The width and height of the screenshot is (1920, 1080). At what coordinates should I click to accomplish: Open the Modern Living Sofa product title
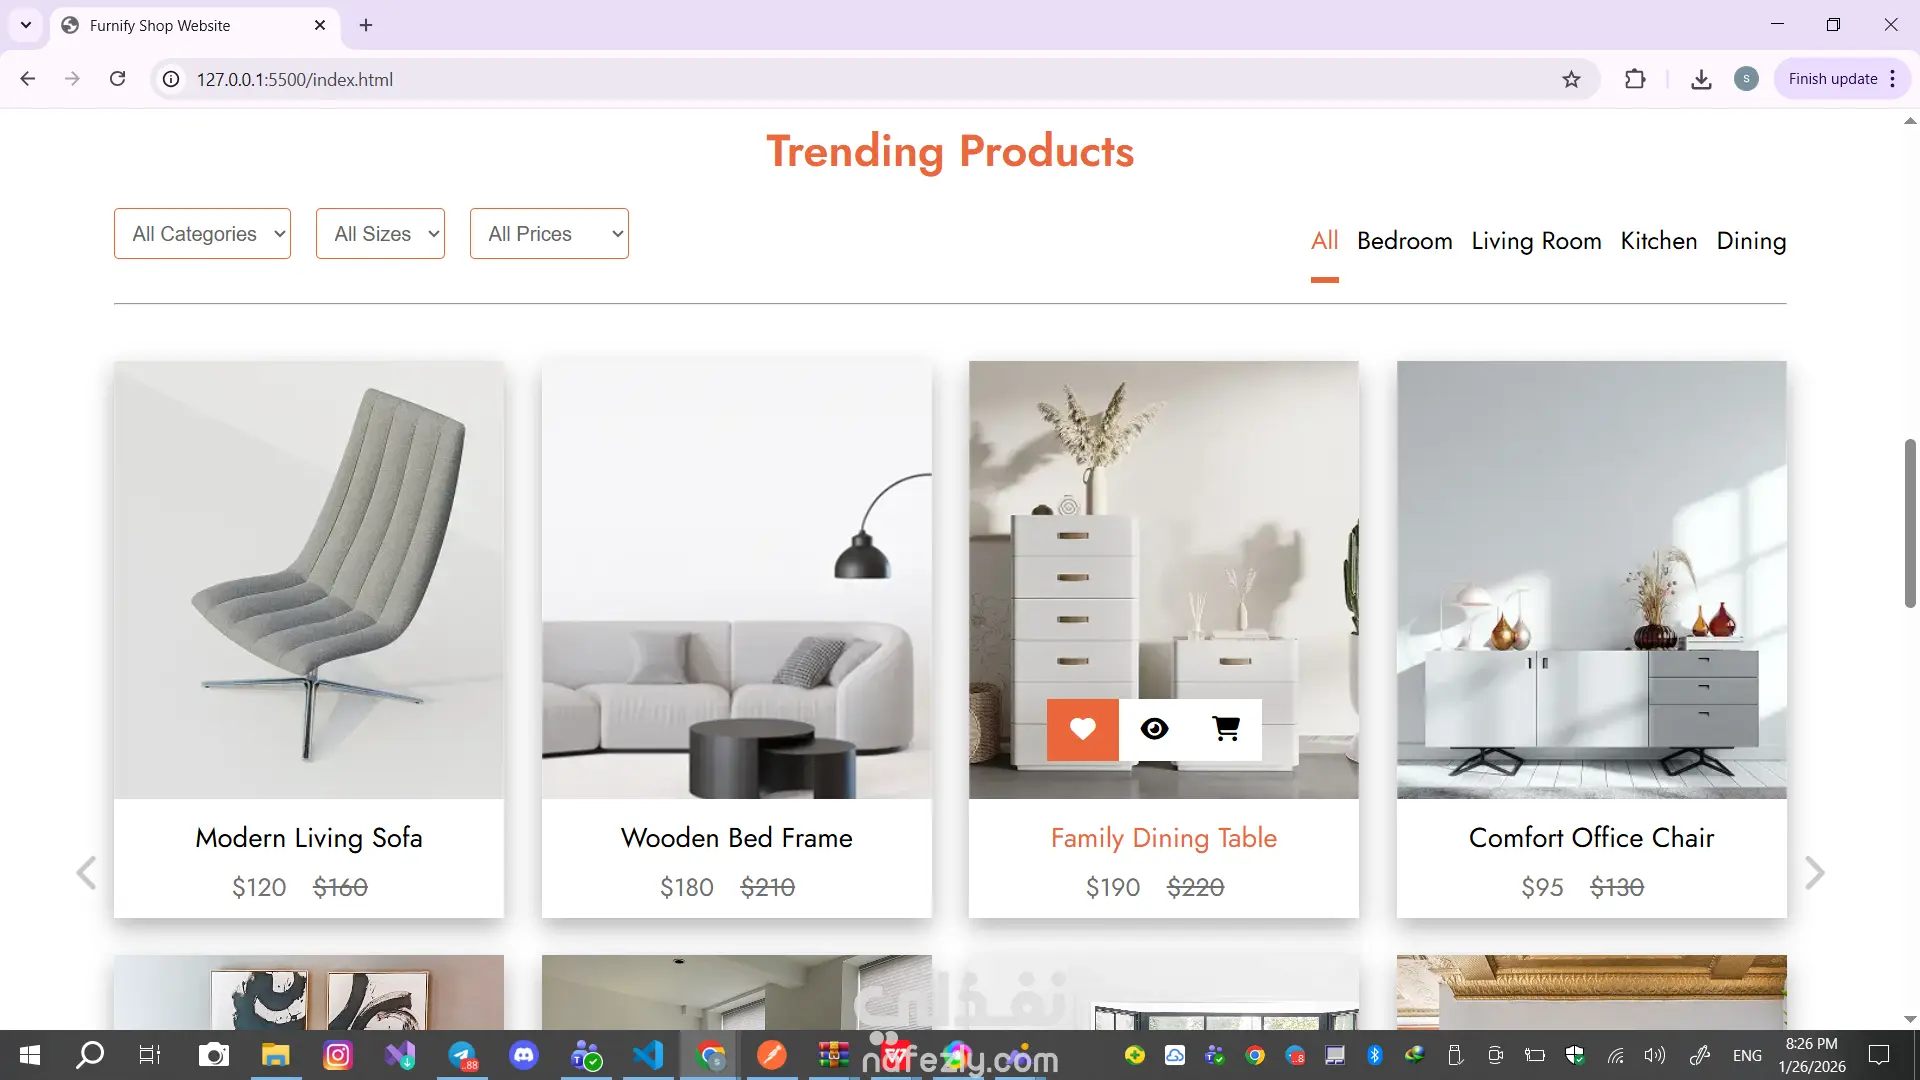(309, 838)
